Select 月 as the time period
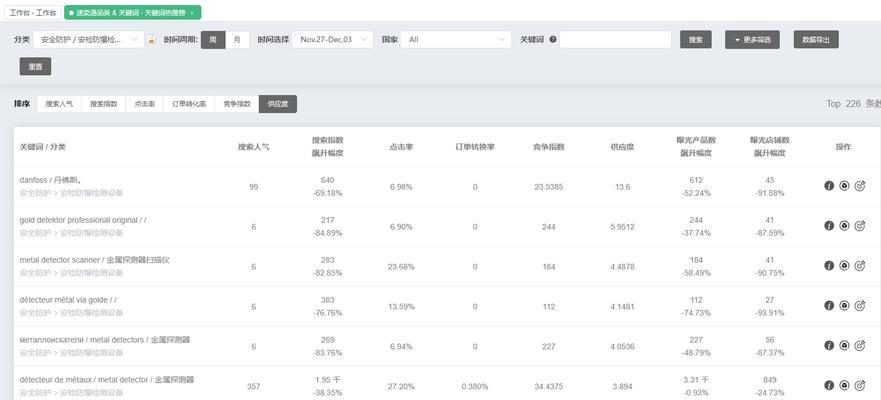 click(x=238, y=39)
